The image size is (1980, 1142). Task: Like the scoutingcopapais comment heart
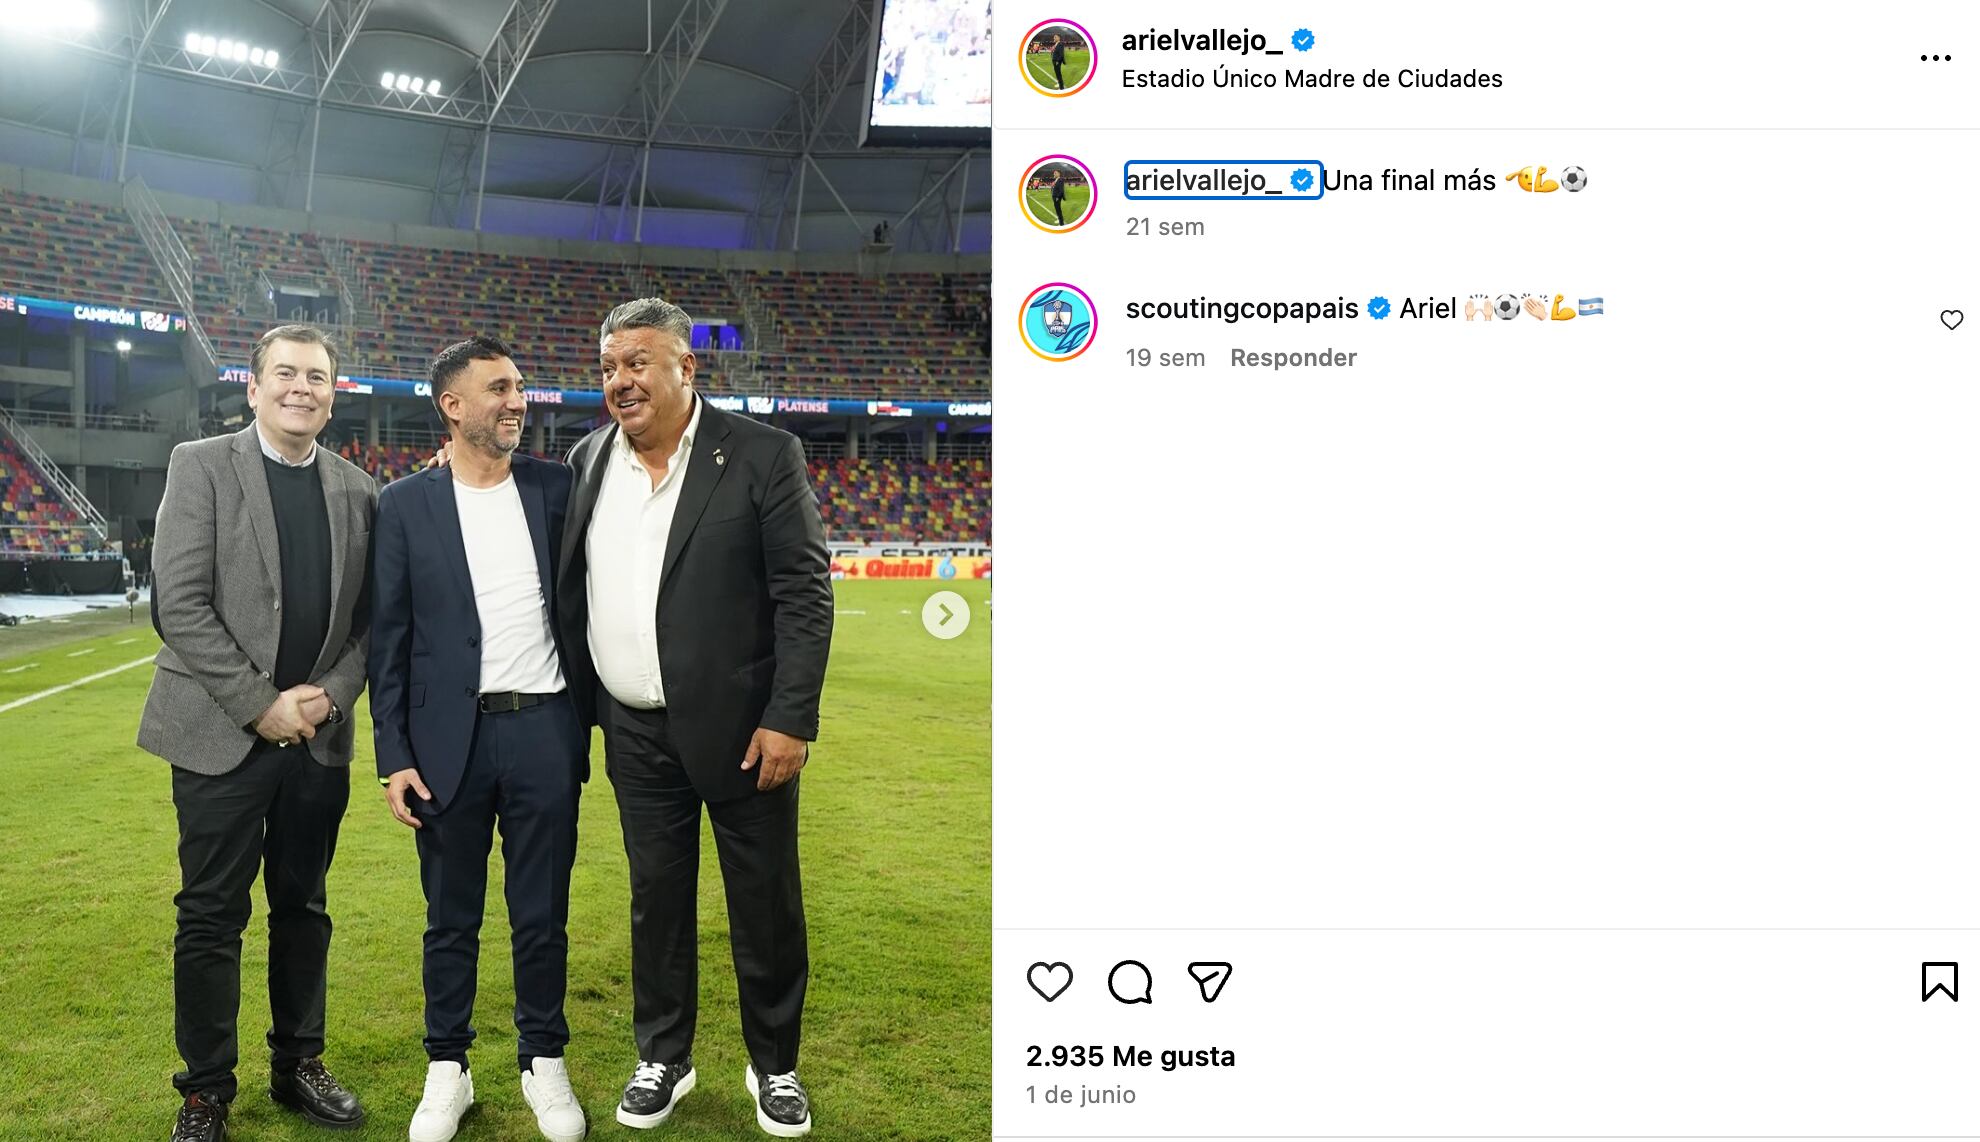click(x=1951, y=320)
